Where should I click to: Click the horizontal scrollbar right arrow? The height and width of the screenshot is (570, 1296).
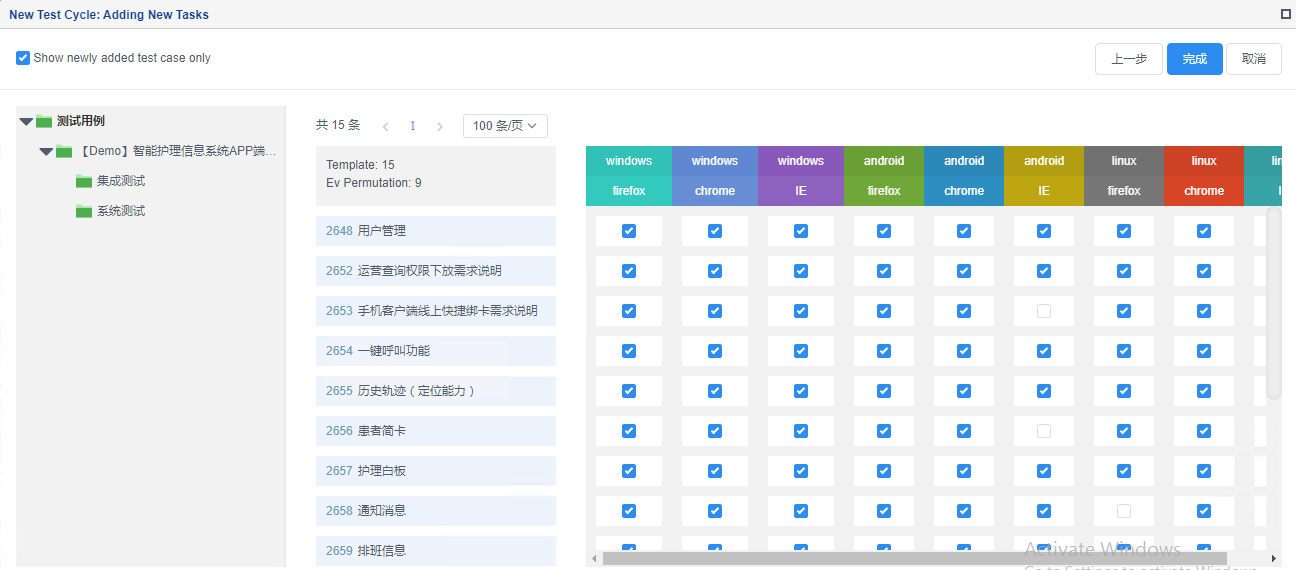(x=1273, y=558)
